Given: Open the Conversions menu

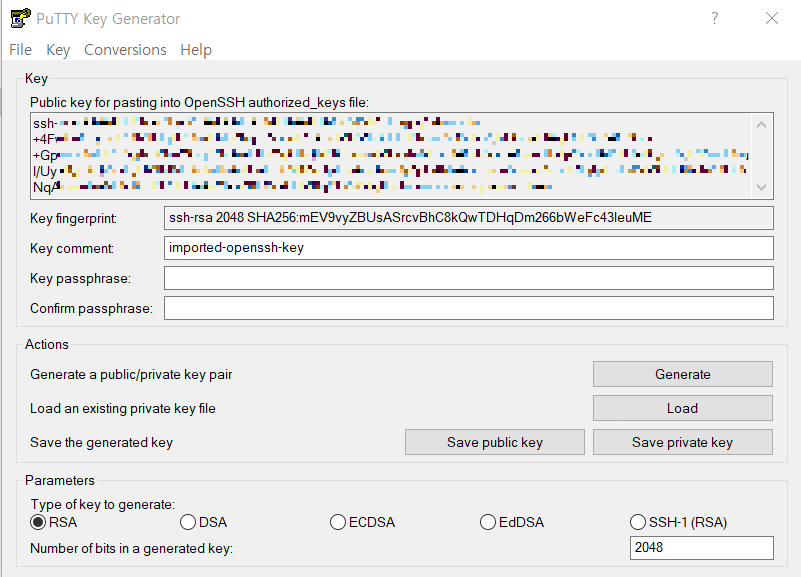Looking at the screenshot, I should pos(125,50).
